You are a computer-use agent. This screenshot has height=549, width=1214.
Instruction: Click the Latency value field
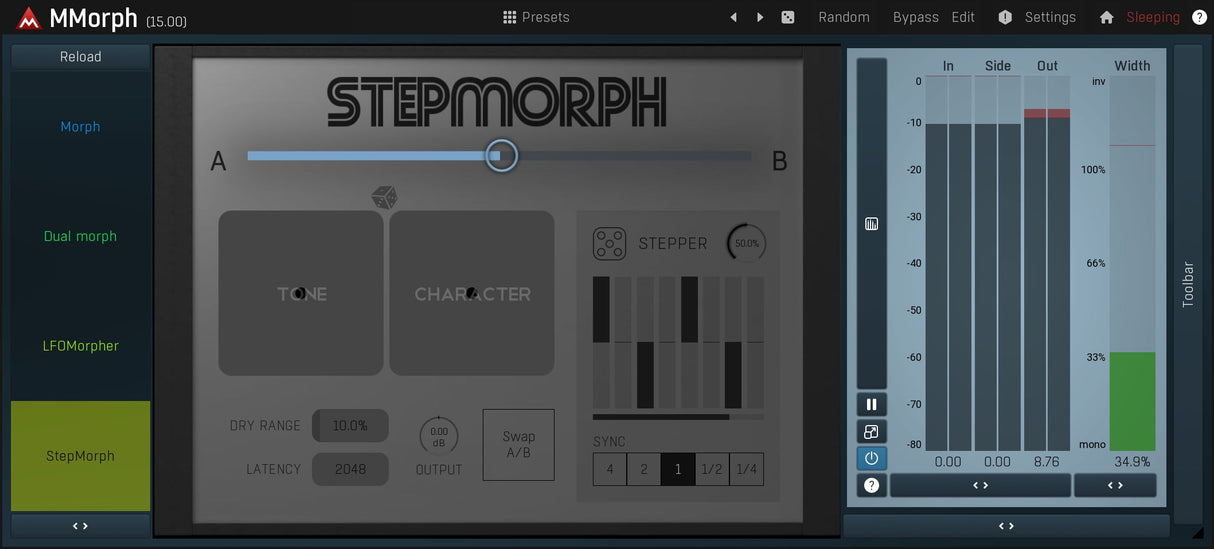point(350,469)
